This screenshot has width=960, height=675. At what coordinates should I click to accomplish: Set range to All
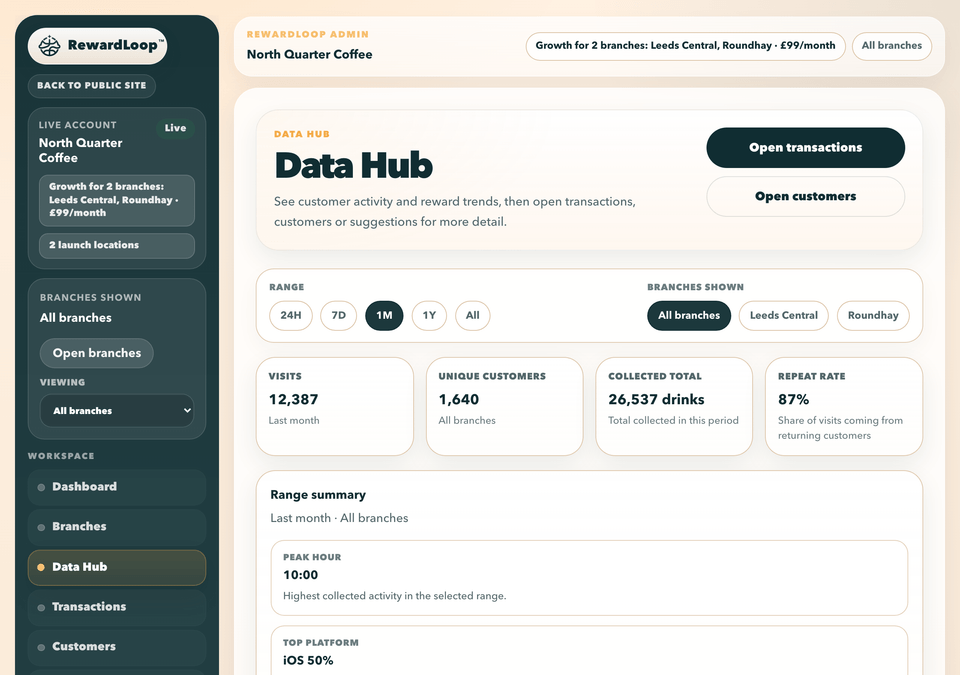[x=473, y=315]
